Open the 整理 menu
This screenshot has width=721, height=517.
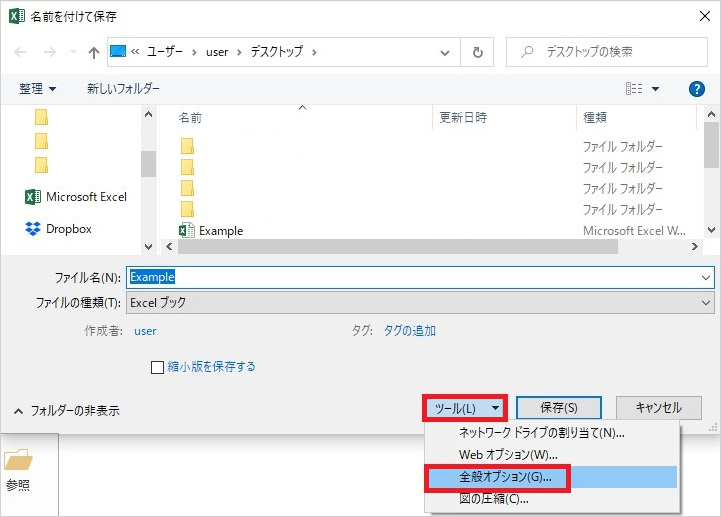coord(37,88)
